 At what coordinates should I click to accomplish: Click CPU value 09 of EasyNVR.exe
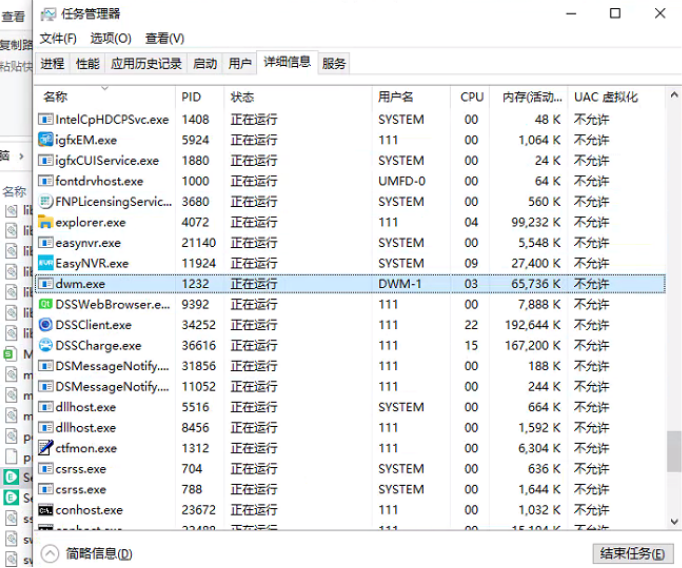point(471,263)
